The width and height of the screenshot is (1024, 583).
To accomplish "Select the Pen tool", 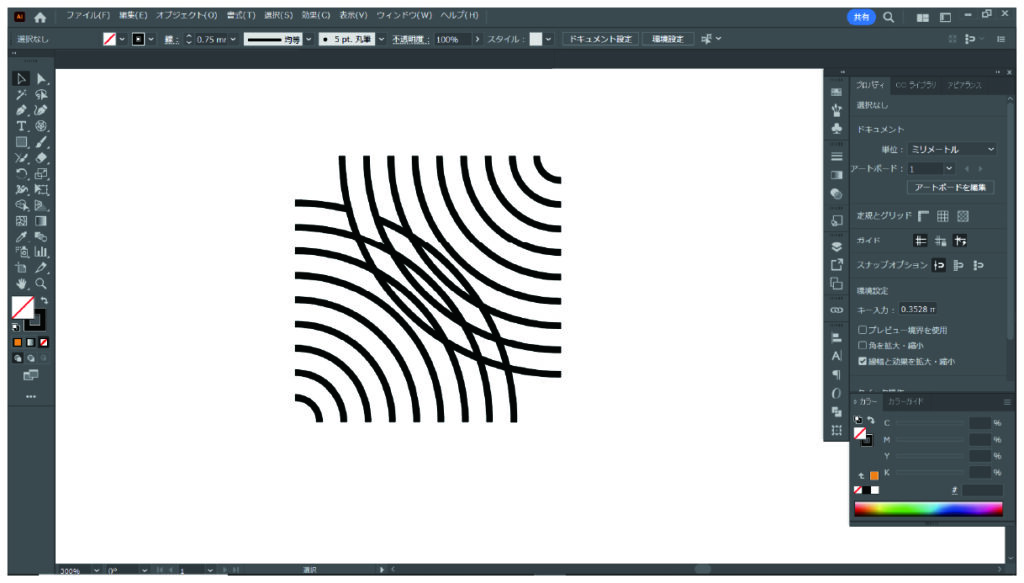I will [21, 110].
